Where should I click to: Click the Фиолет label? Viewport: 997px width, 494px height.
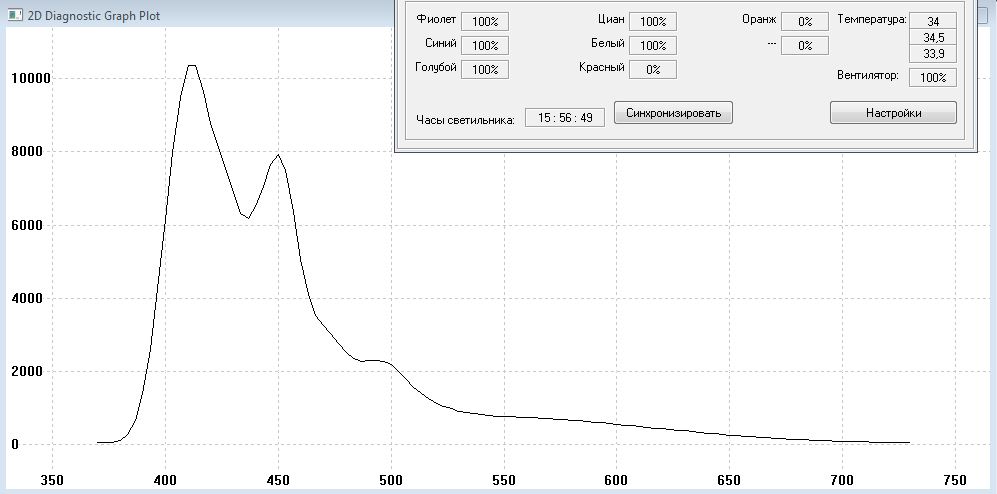click(436, 19)
